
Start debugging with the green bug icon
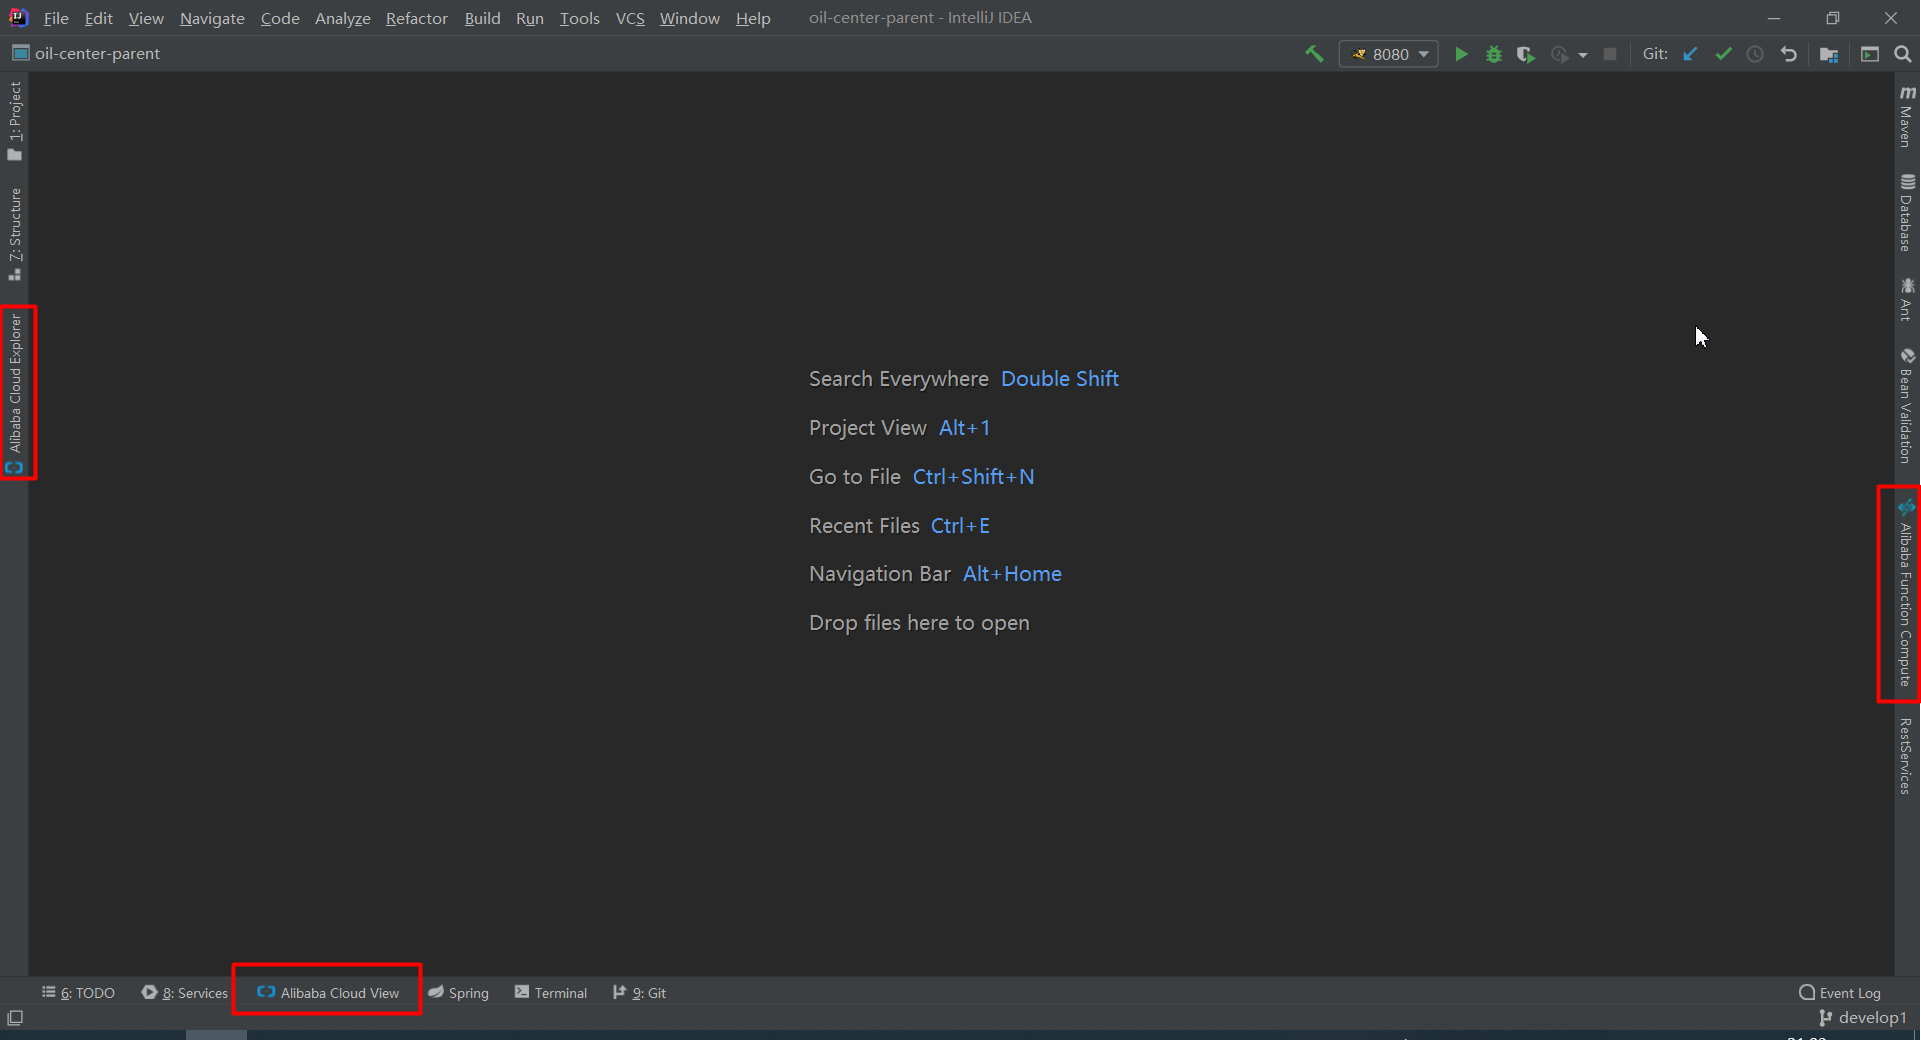click(x=1494, y=54)
